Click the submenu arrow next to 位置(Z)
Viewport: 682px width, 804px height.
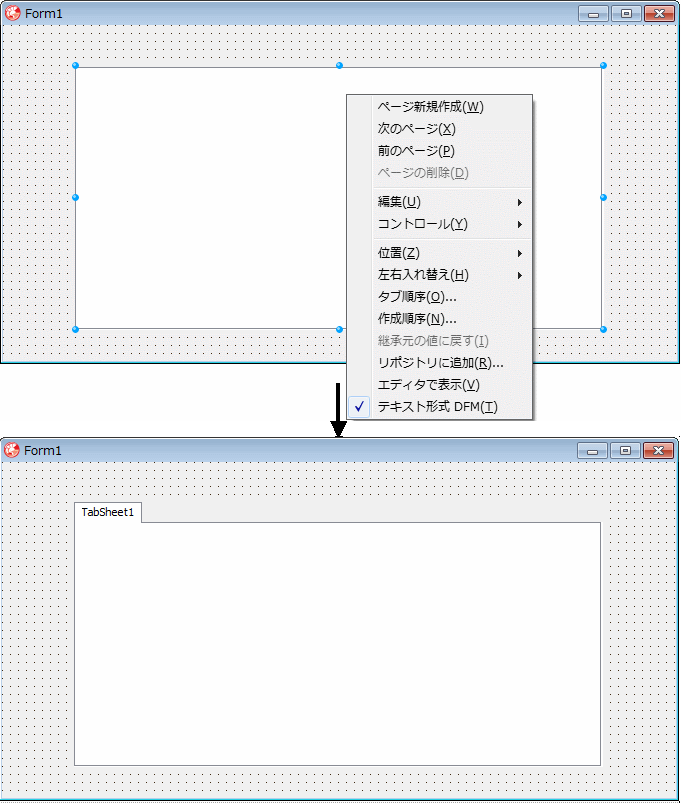[520, 253]
